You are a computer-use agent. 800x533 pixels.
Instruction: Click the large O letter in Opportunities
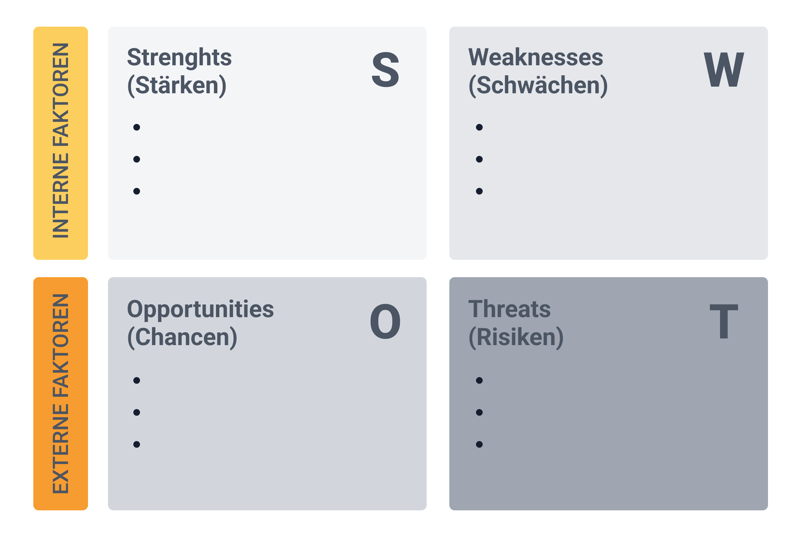pos(385,322)
